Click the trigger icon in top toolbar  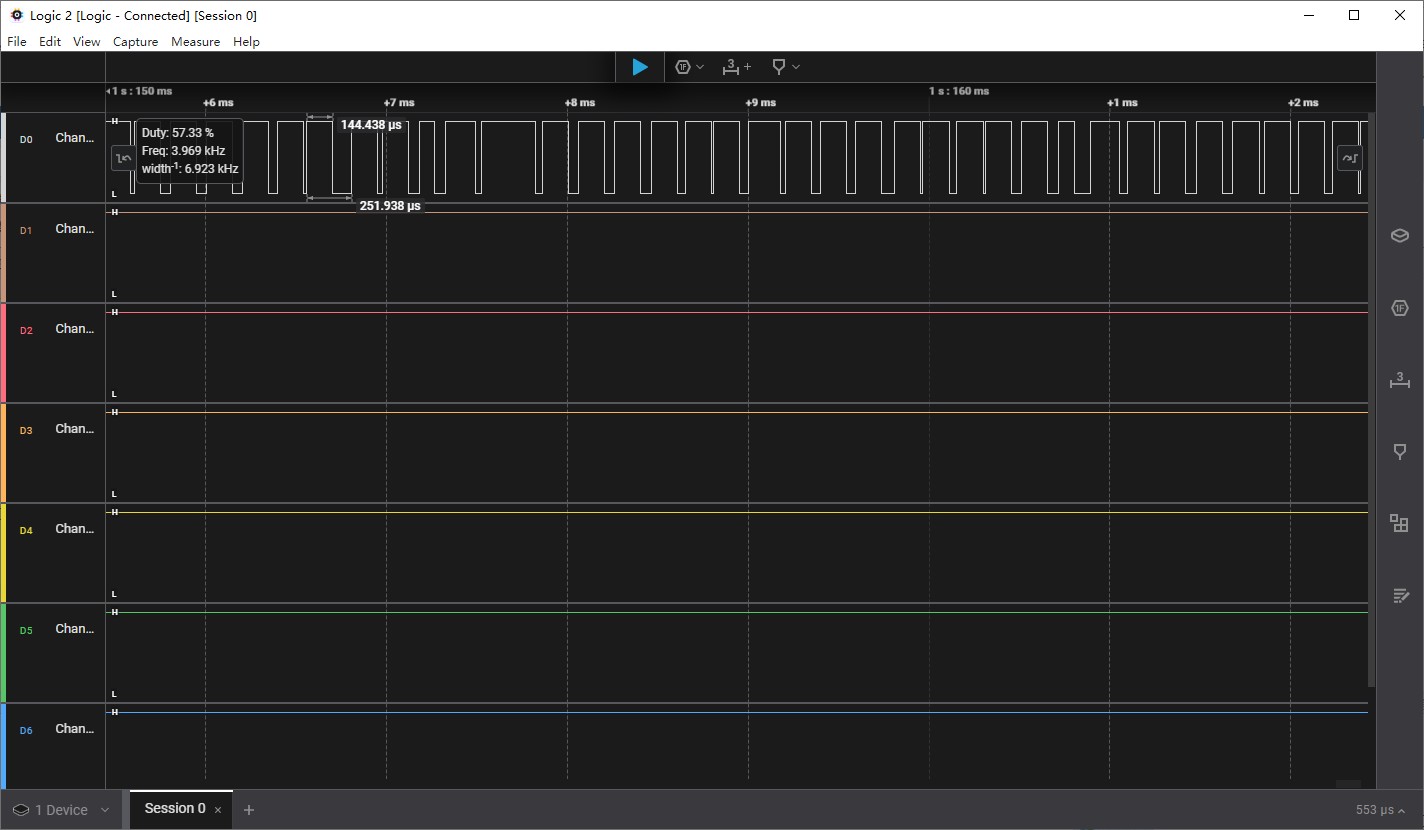pyautogui.click(x=779, y=67)
